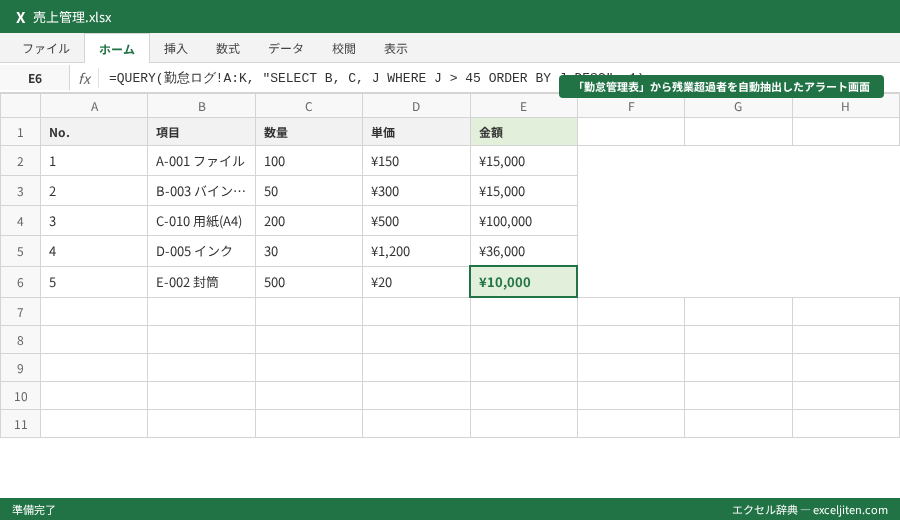Select row 9 header
This screenshot has width=900, height=520.
pos(20,368)
